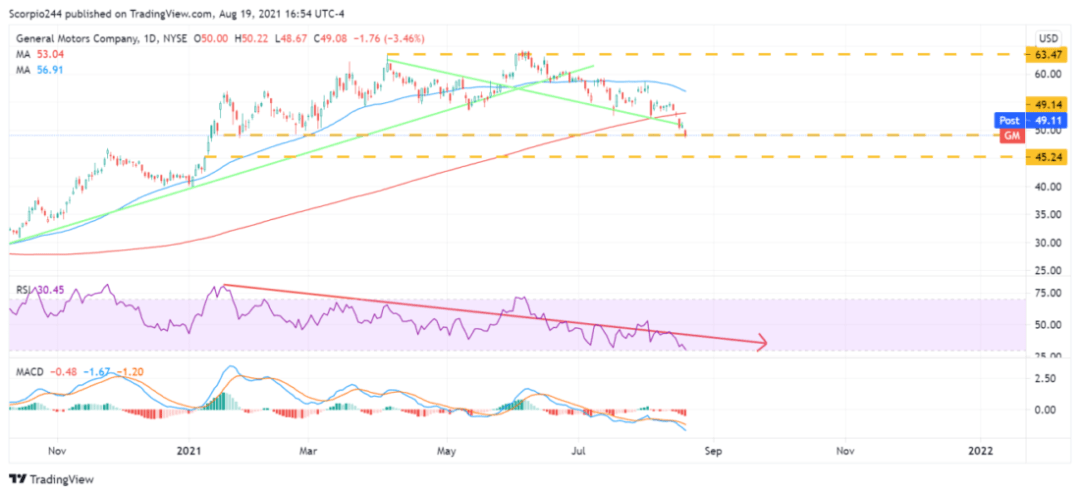The image size is (1080, 495).
Task: Click the MACD indicator label
Action: (30, 372)
